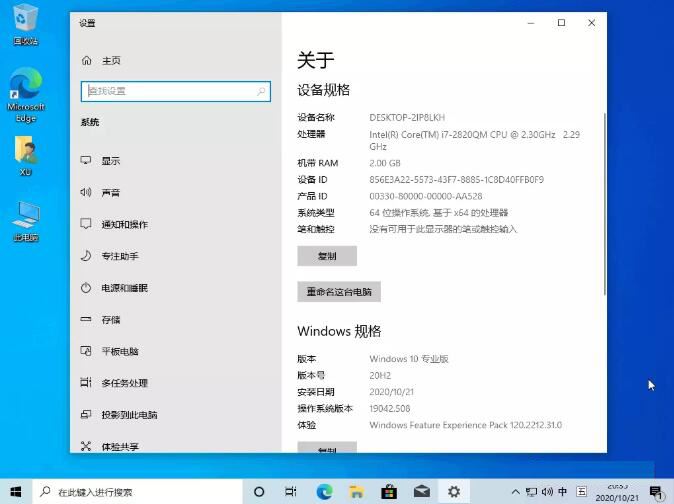Open 通知和操作 notifications settings
The image size is (674, 504).
(x=124, y=225)
